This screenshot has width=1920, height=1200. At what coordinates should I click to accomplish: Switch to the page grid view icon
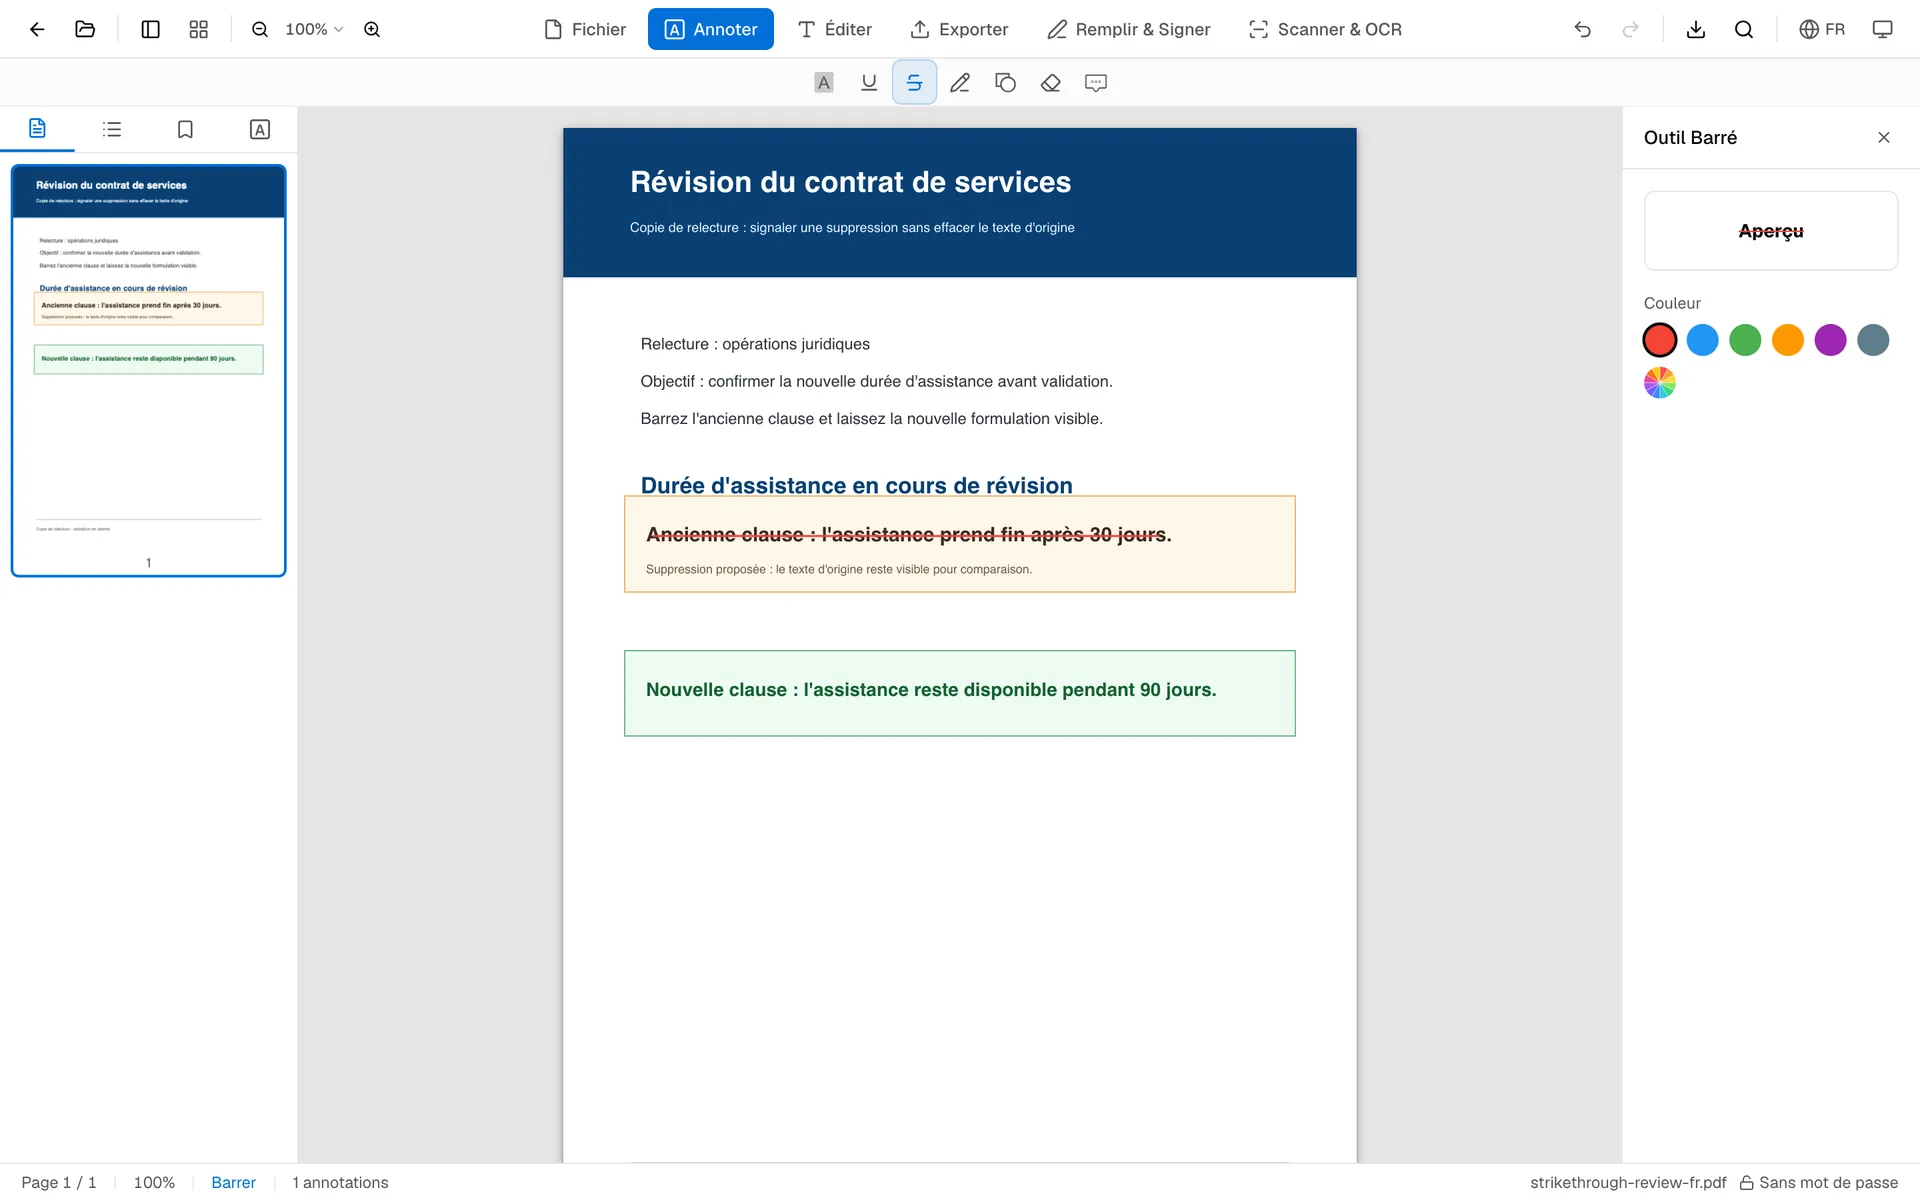198,29
